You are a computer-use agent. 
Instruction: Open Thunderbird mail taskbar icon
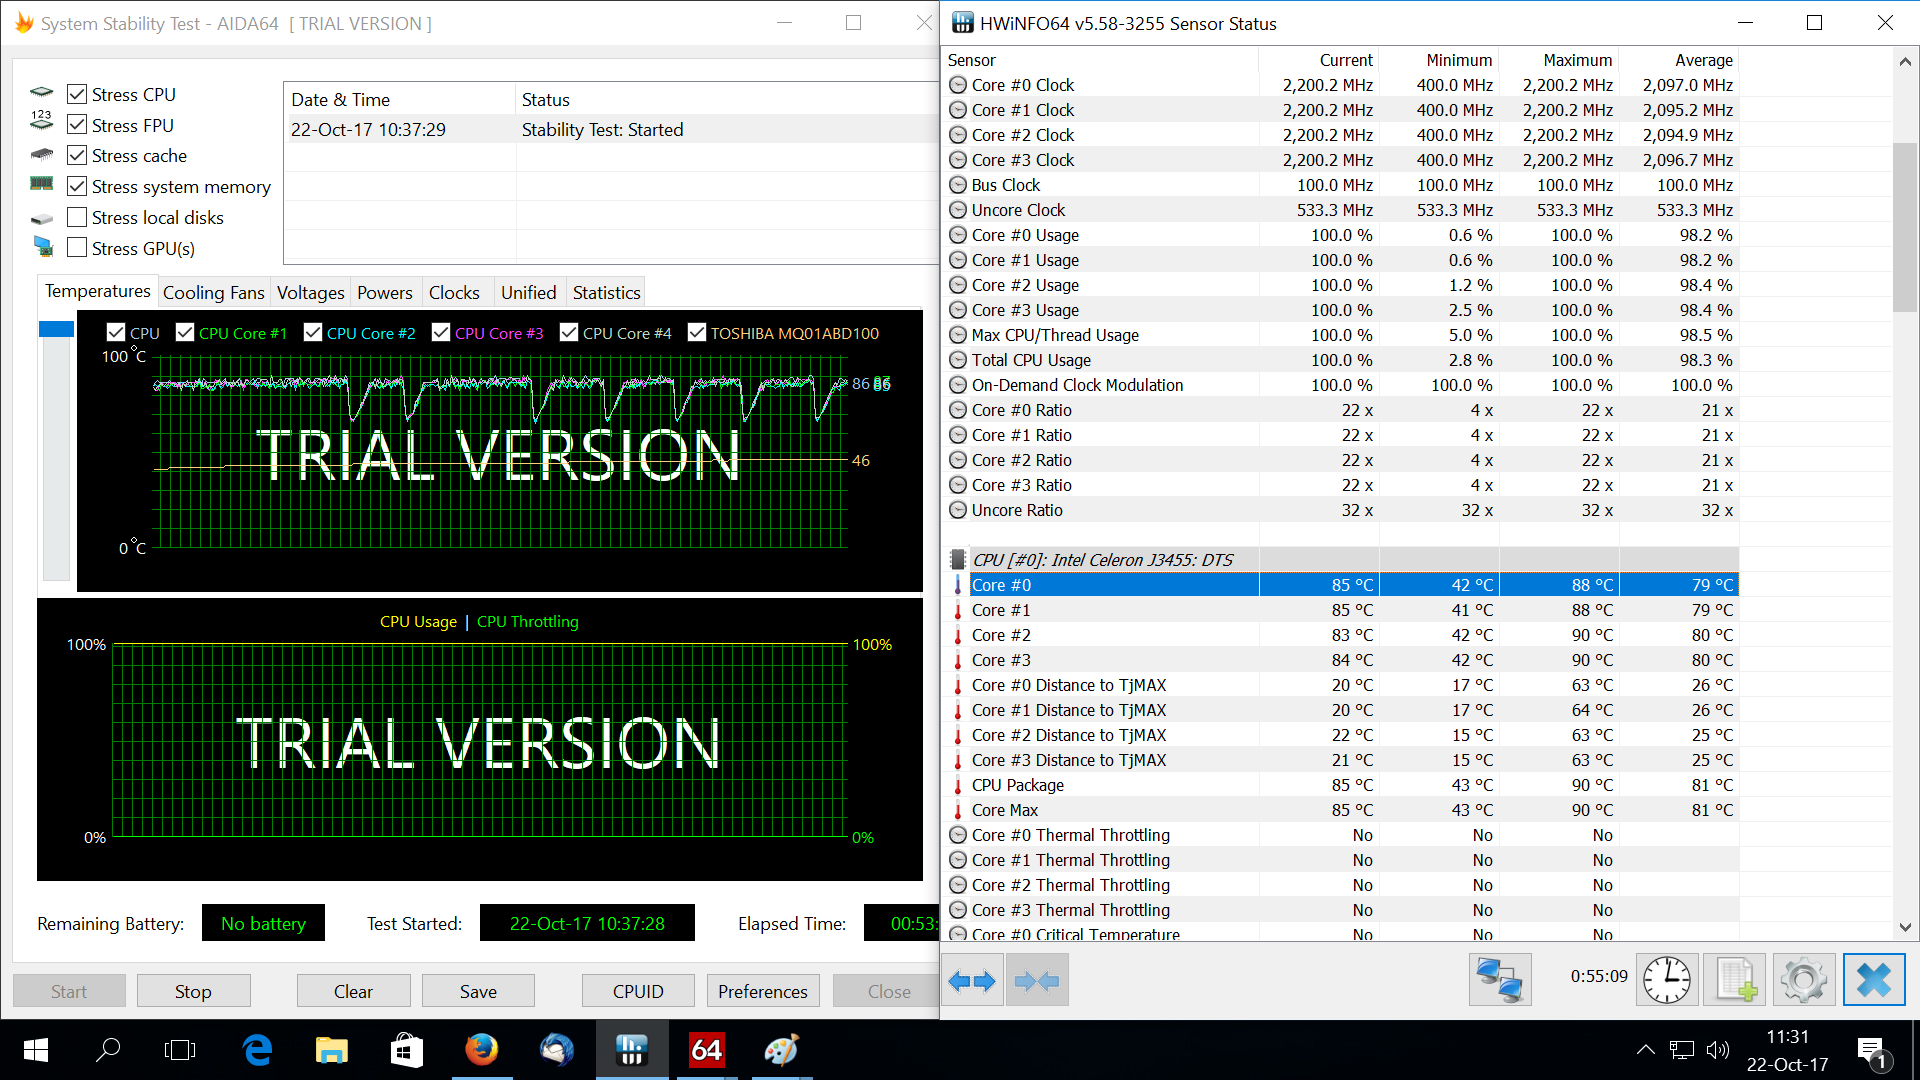coord(556,1050)
